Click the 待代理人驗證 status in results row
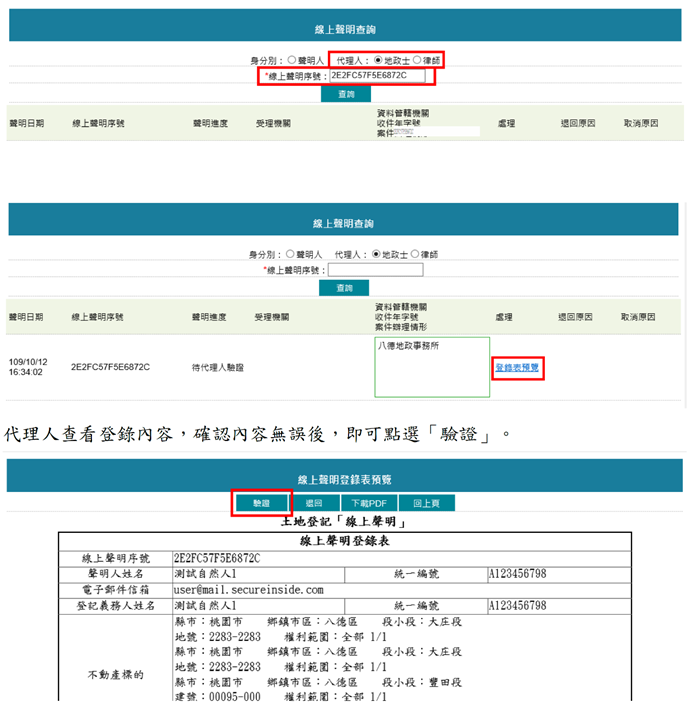The image size is (692, 712). 218,367
